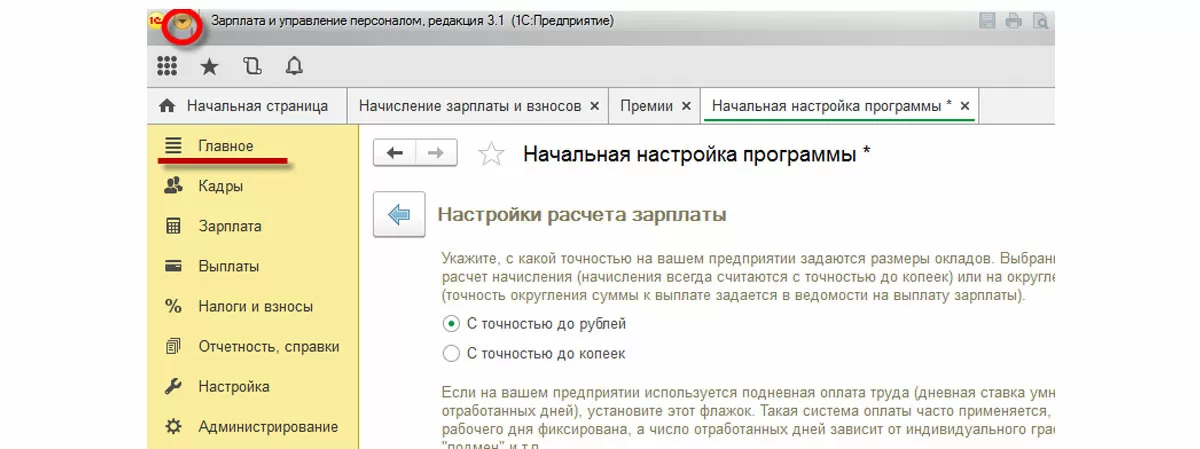Click the calculator icon beside Зарплата
Image resolution: width=1200 pixels, height=449 pixels.
pos(173,226)
